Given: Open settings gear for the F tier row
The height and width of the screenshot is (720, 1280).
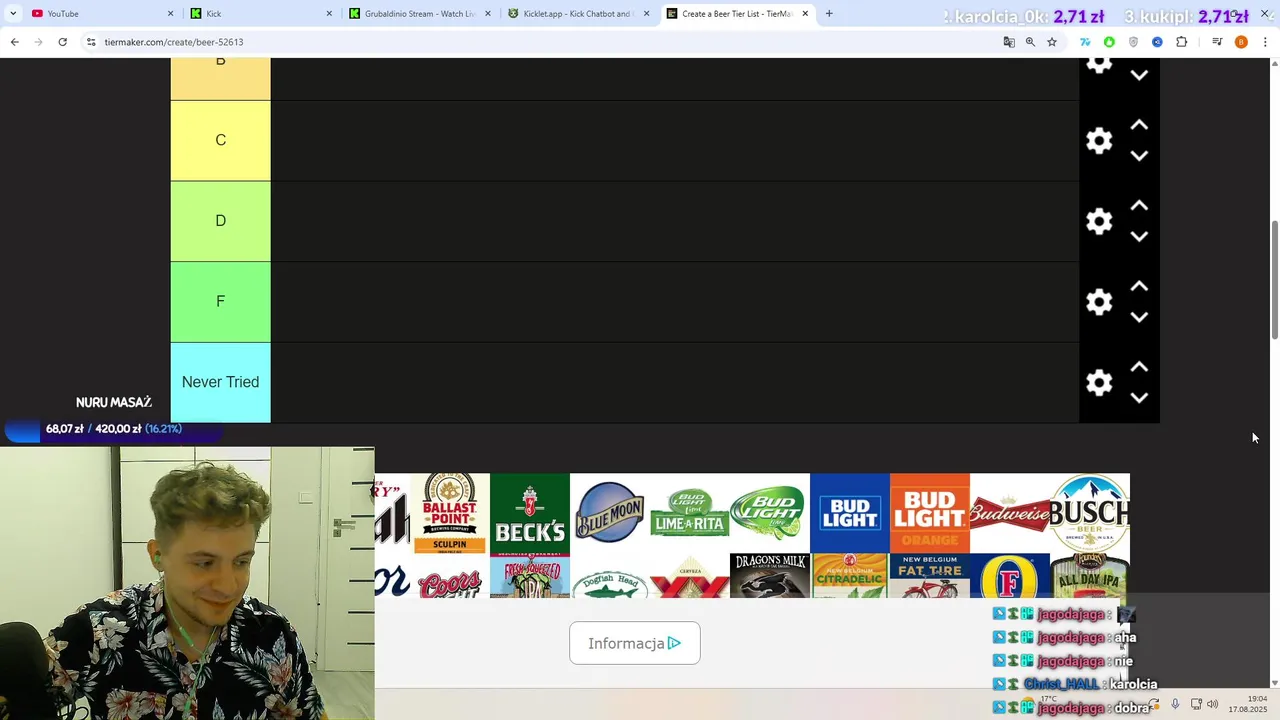Looking at the screenshot, I should click(1099, 302).
